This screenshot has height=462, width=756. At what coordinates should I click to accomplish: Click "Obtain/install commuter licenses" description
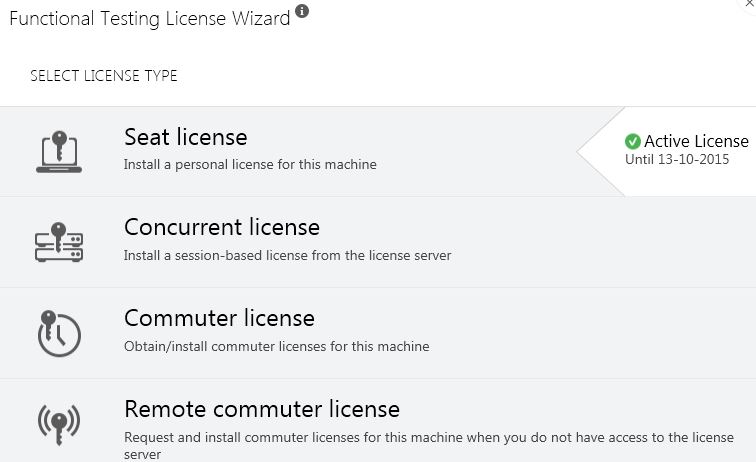coord(276,346)
